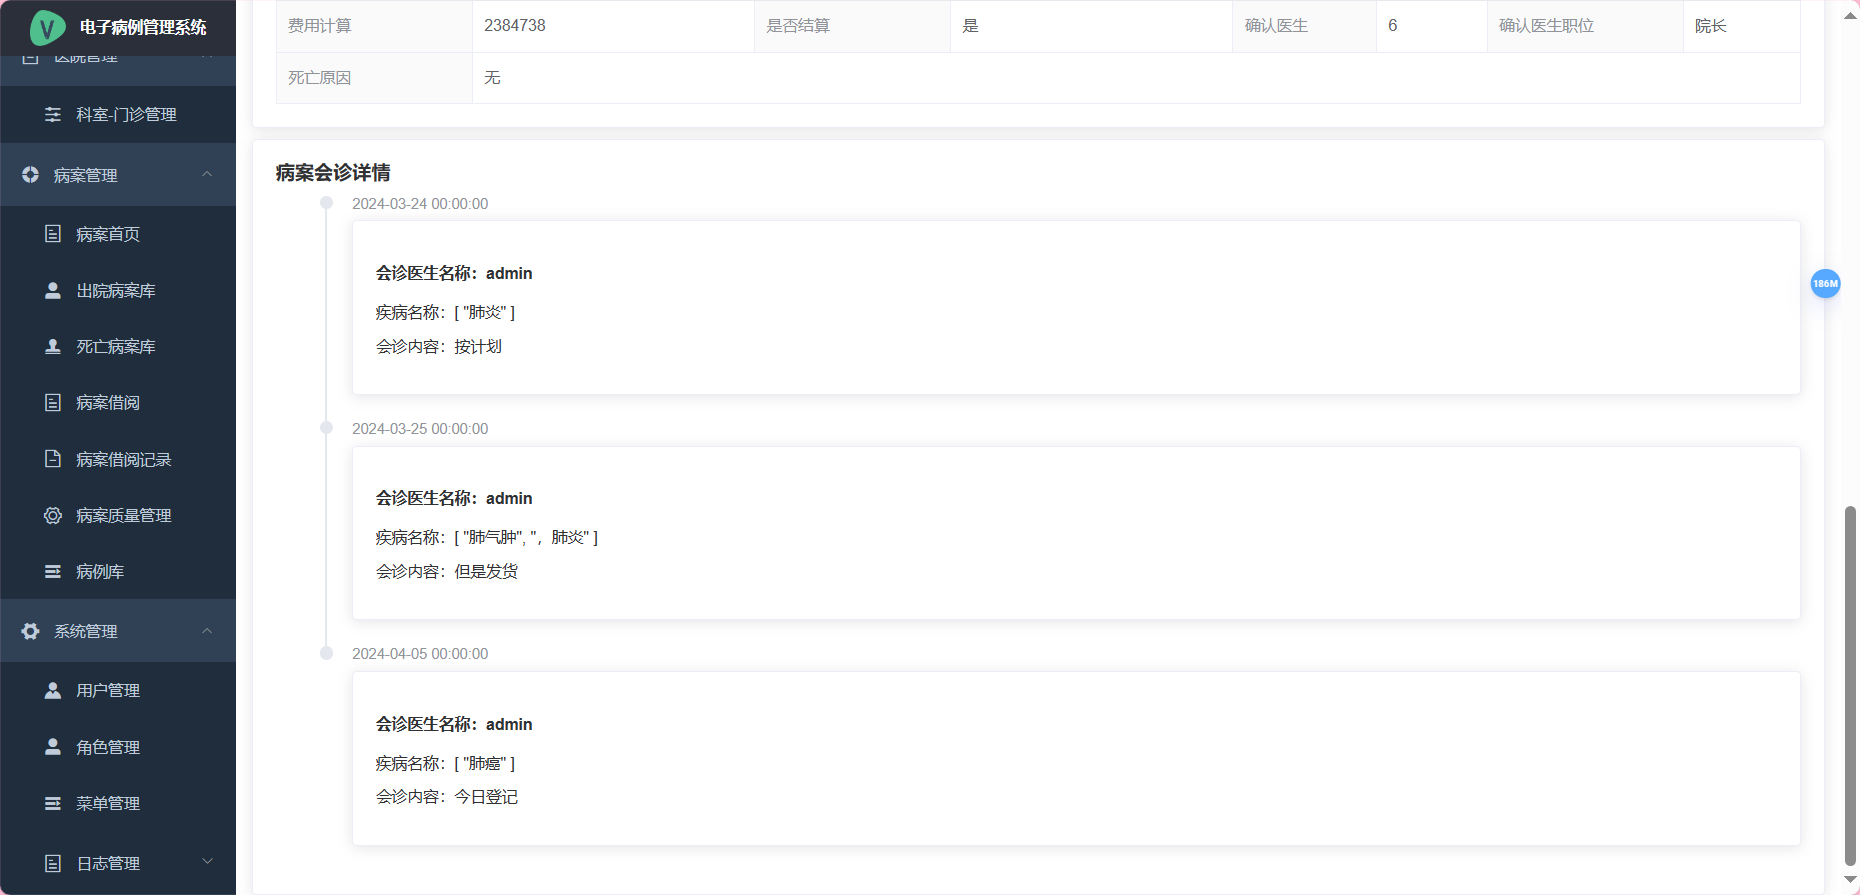
Task: Click 会诊内容：按计划 text
Action: point(439,347)
